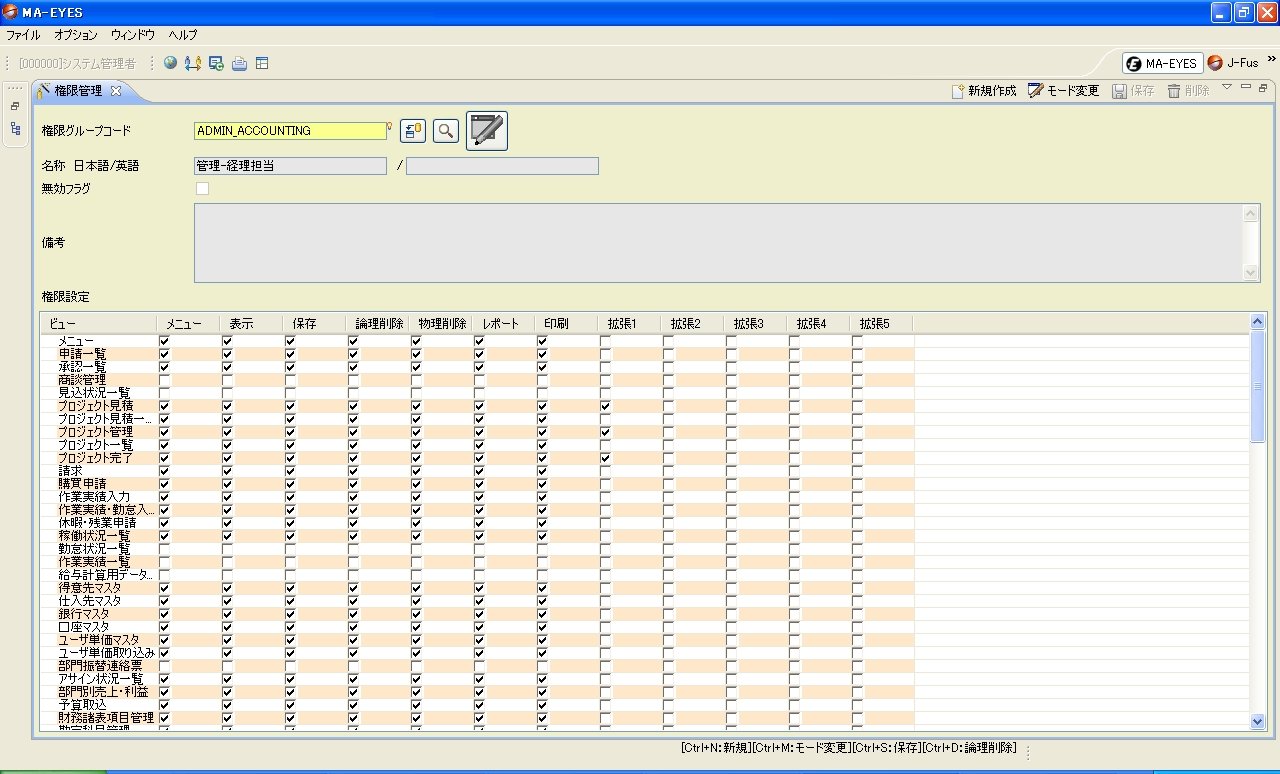
Task: Toggle メニュー column checkbox for 商談管理 row
Action: click(x=164, y=380)
